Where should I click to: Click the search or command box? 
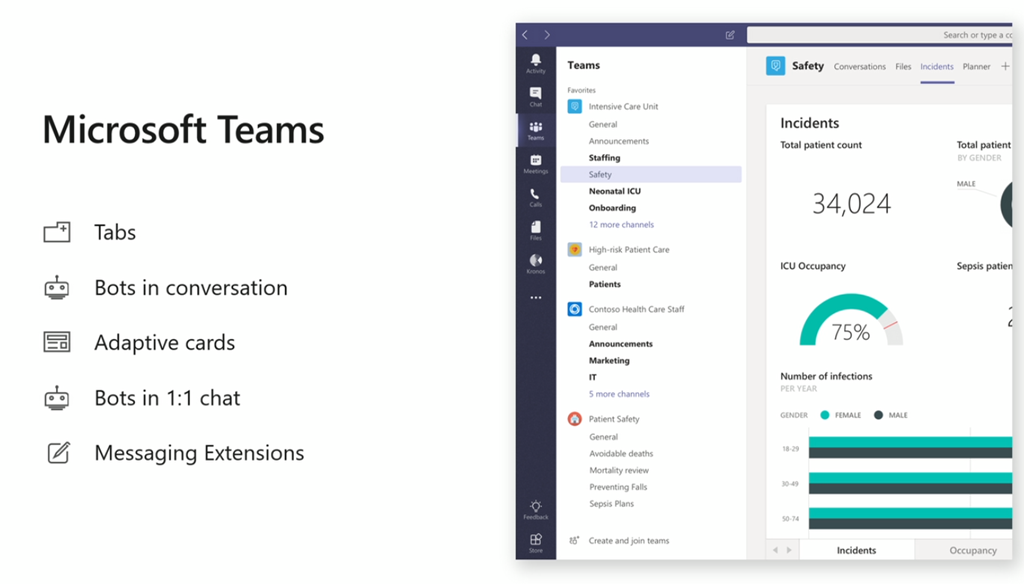pos(879,35)
